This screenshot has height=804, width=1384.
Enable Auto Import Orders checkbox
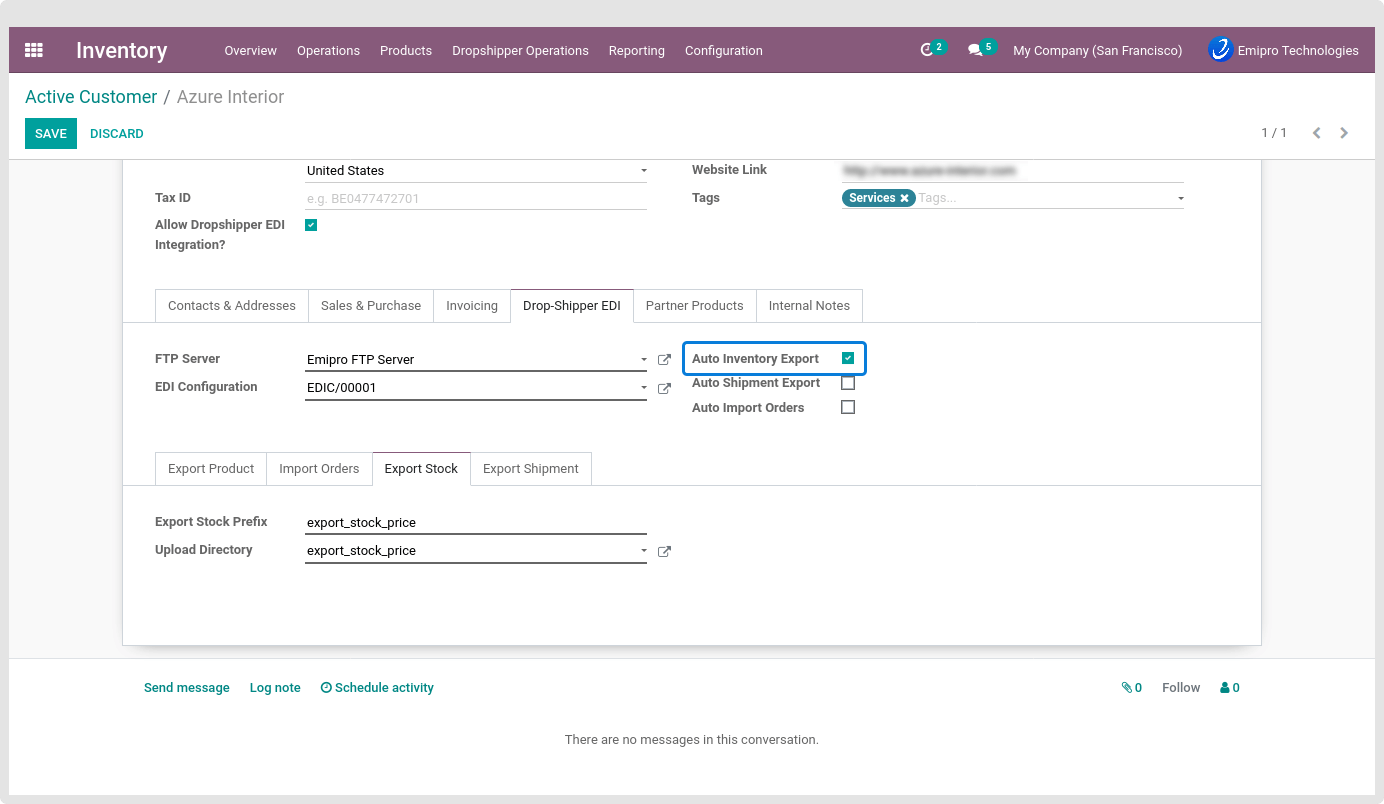pyautogui.click(x=848, y=407)
